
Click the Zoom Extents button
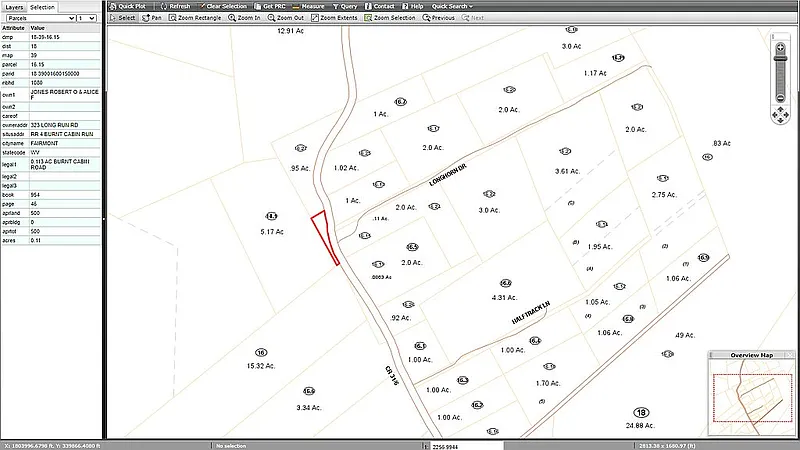pyautogui.click(x=334, y=18)
